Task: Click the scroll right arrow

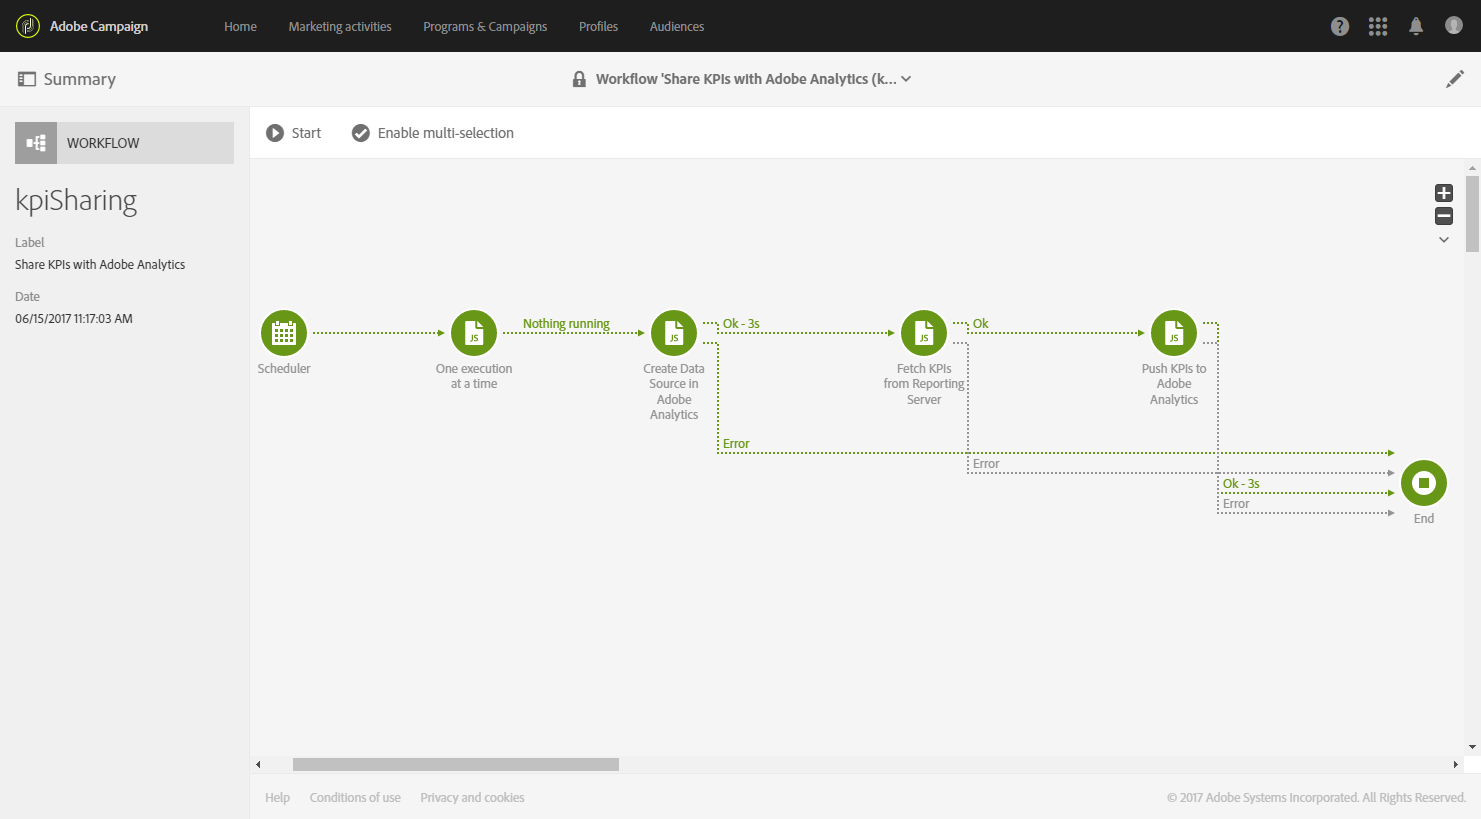Action: click(1455, 764)
